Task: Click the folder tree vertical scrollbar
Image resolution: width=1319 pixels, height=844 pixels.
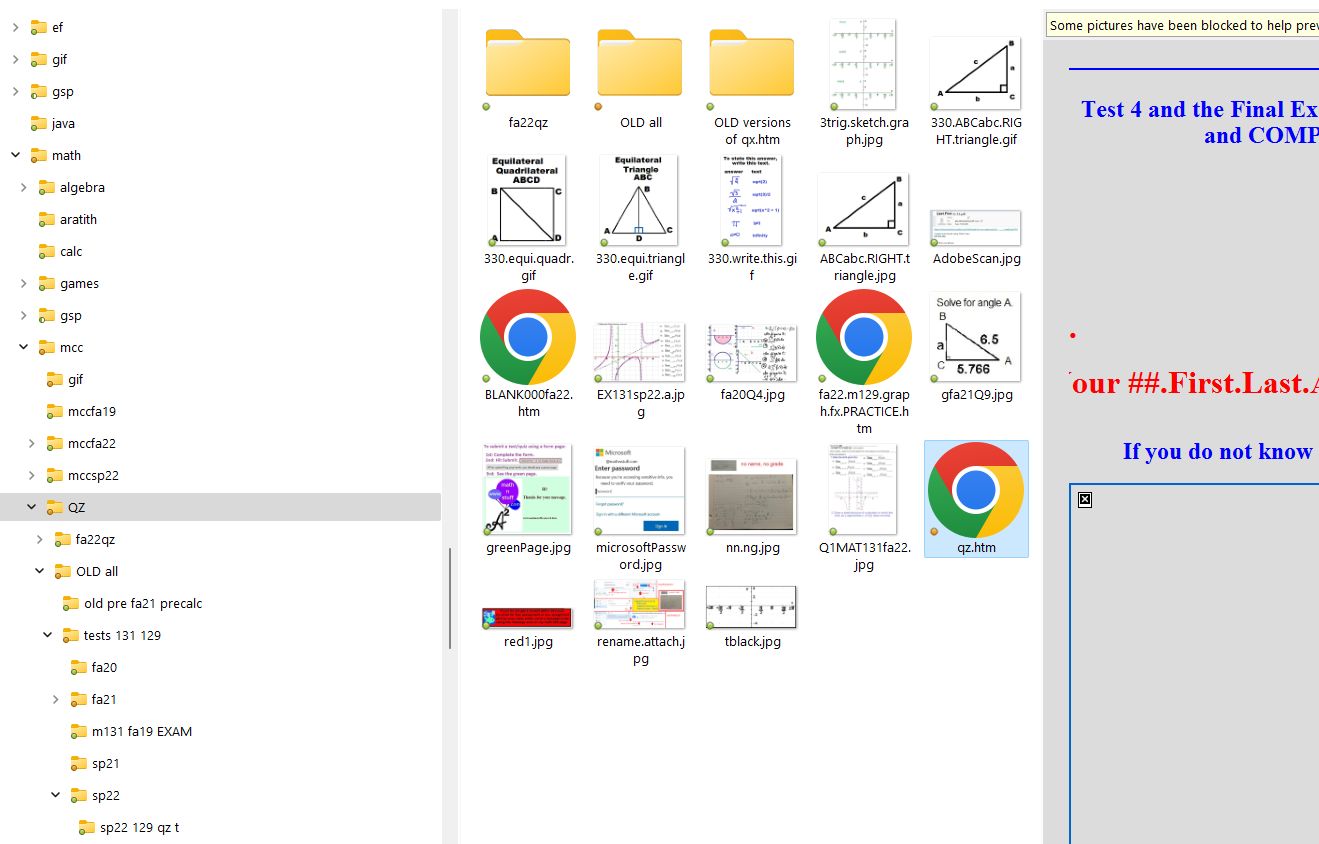Action: point(450,597)
